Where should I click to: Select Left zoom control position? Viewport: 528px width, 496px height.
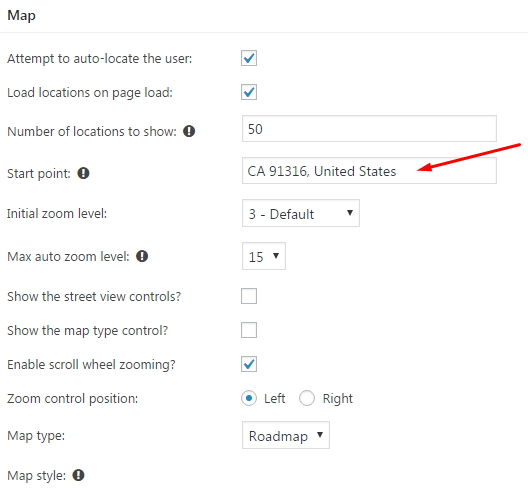(249, 398)
